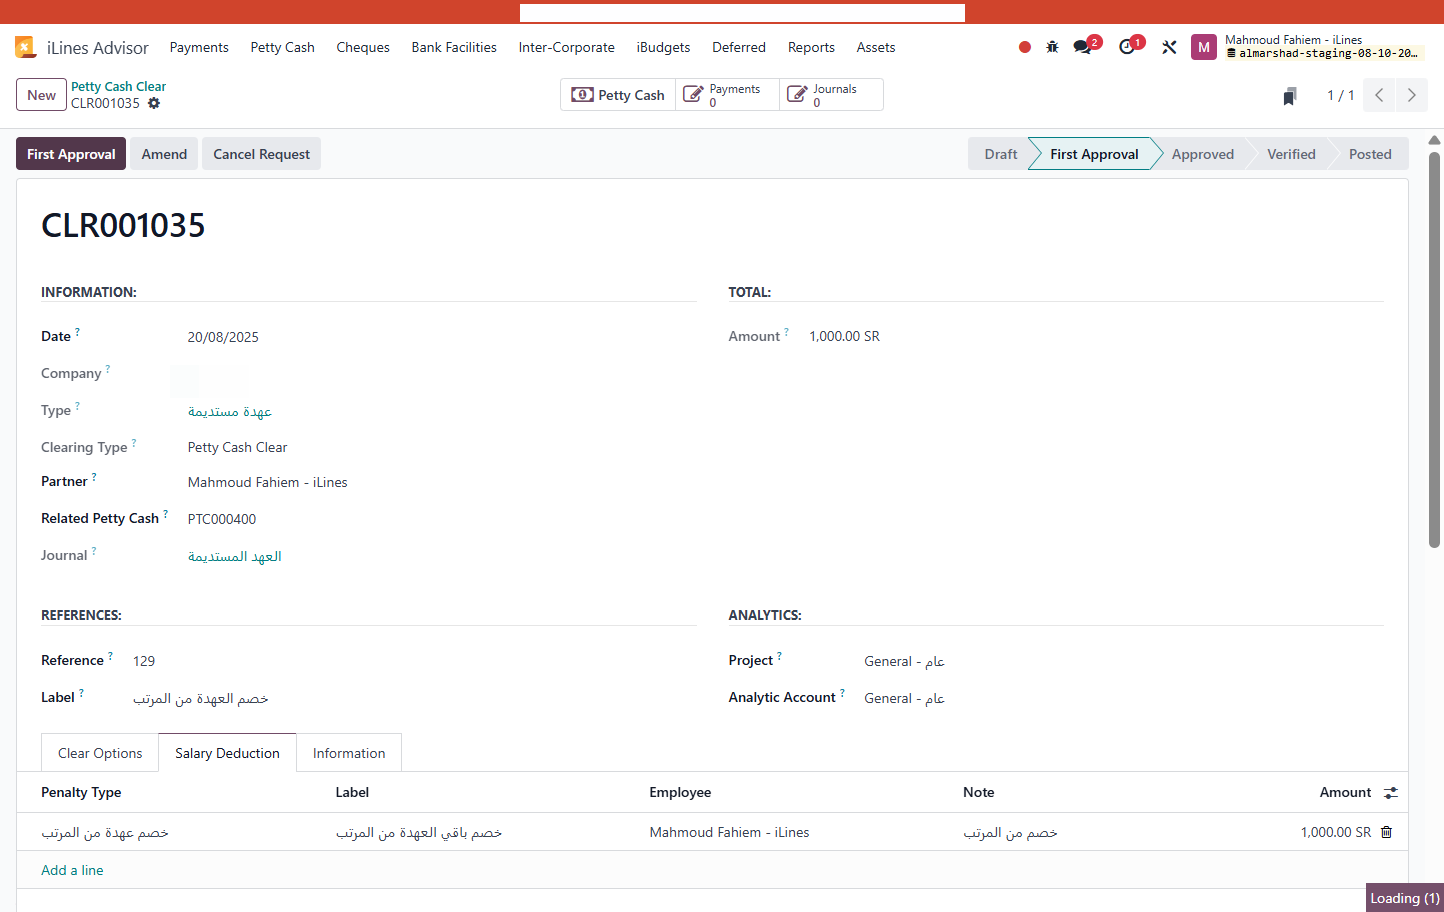The height and width of the screenshot is (912, 1444).
Task: Go to the previous record arrow
Action: click(x=1379, y=95)
